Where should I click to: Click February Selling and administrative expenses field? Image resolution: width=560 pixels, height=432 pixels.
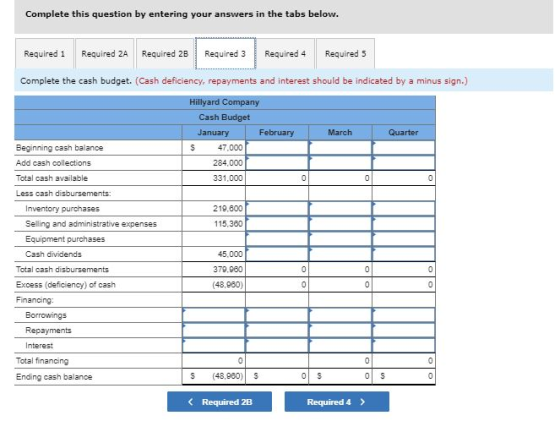pyautogui.click(x=277, y=224)
